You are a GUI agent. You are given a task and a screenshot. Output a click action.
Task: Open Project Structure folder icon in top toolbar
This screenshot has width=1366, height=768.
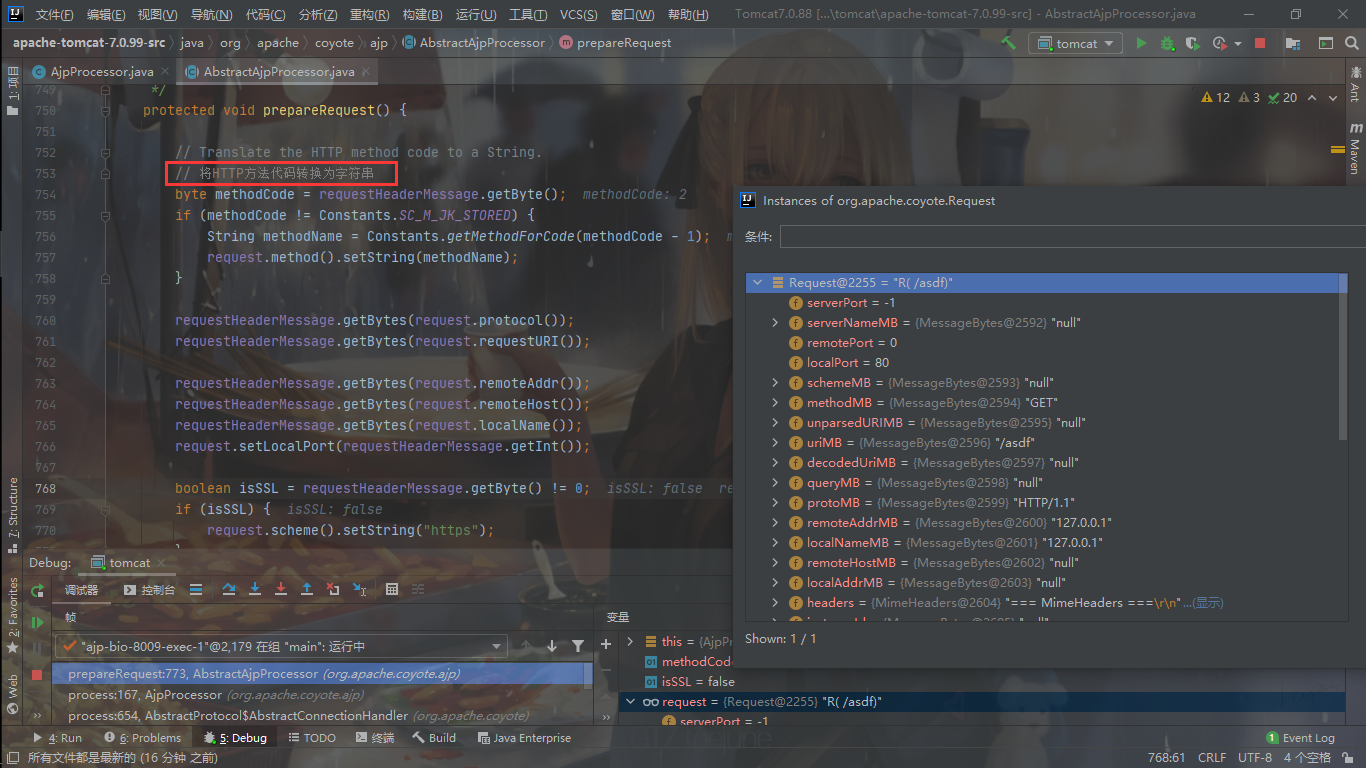click(1293, 43)
